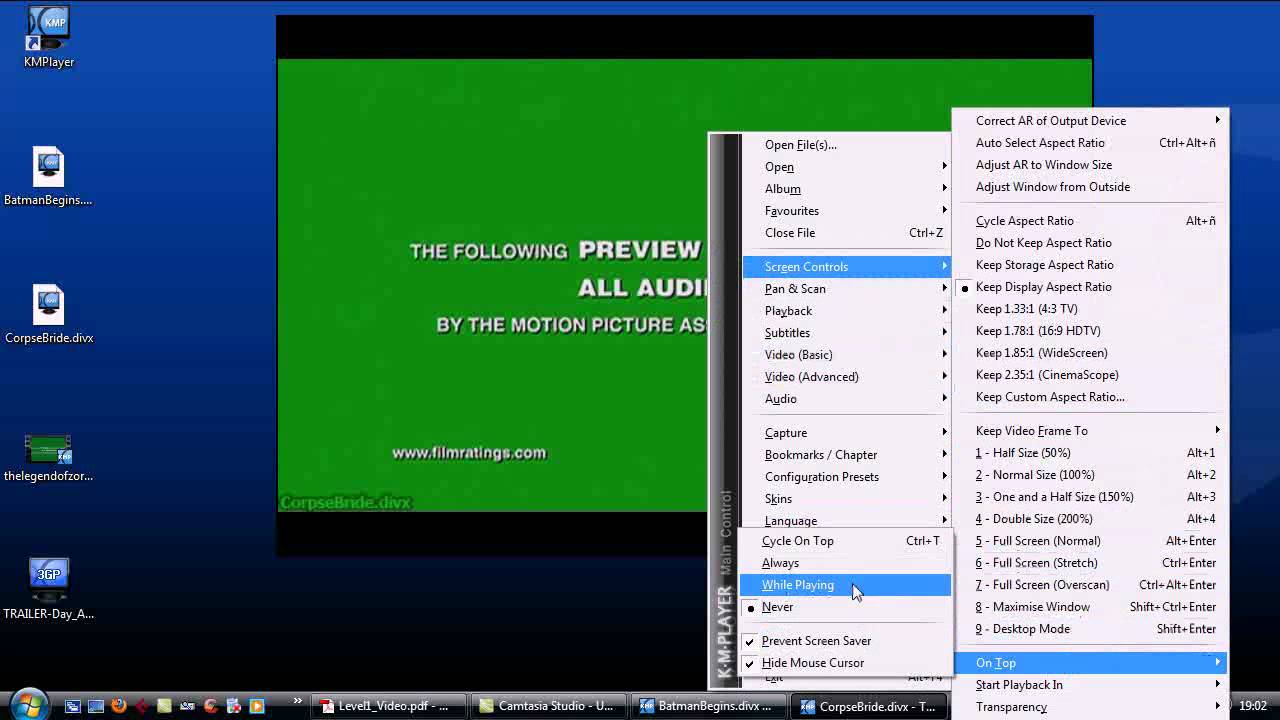Screen dimensions: 1280x720
Task: Expand Correct AR of Output Device
Action: click(1090, 121)
